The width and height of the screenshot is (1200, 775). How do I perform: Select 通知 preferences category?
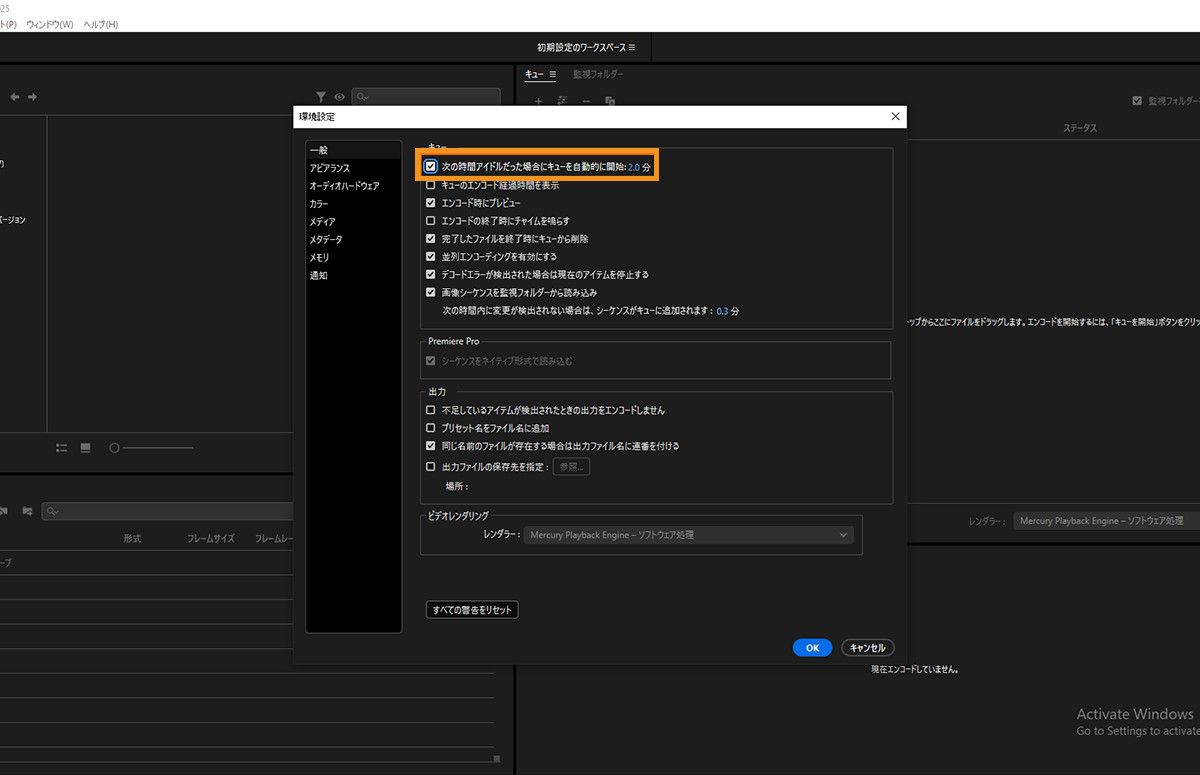tap(353, 275)
